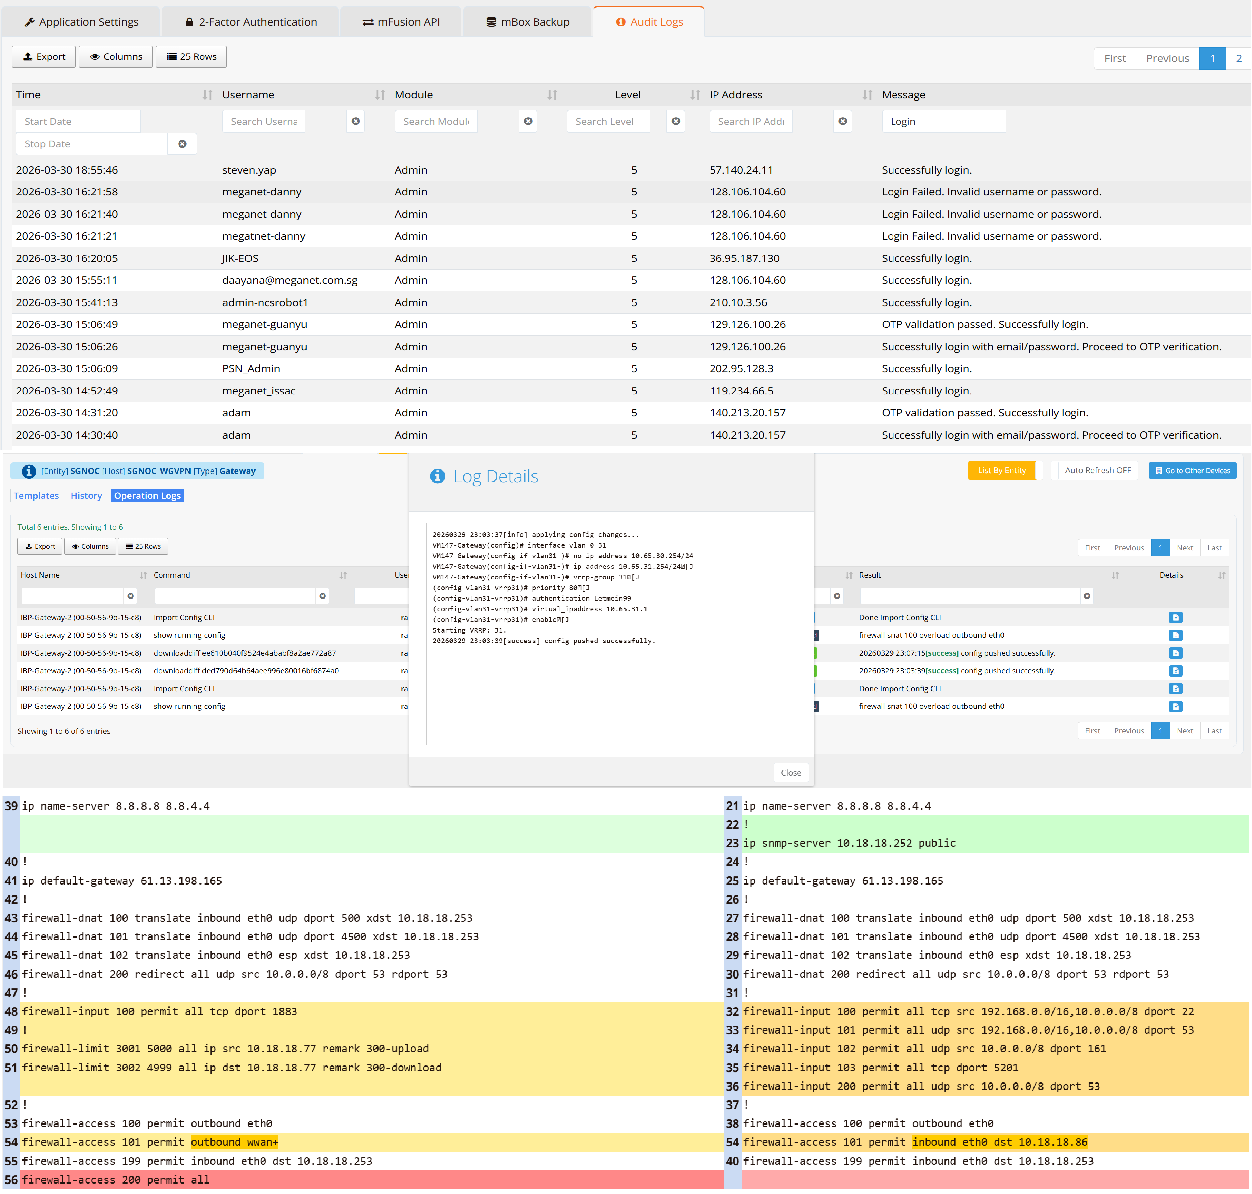Viewport: 1252px width, 1194px height.
Task: Clear the Search Username filter
Action: (x=356, y=121)
